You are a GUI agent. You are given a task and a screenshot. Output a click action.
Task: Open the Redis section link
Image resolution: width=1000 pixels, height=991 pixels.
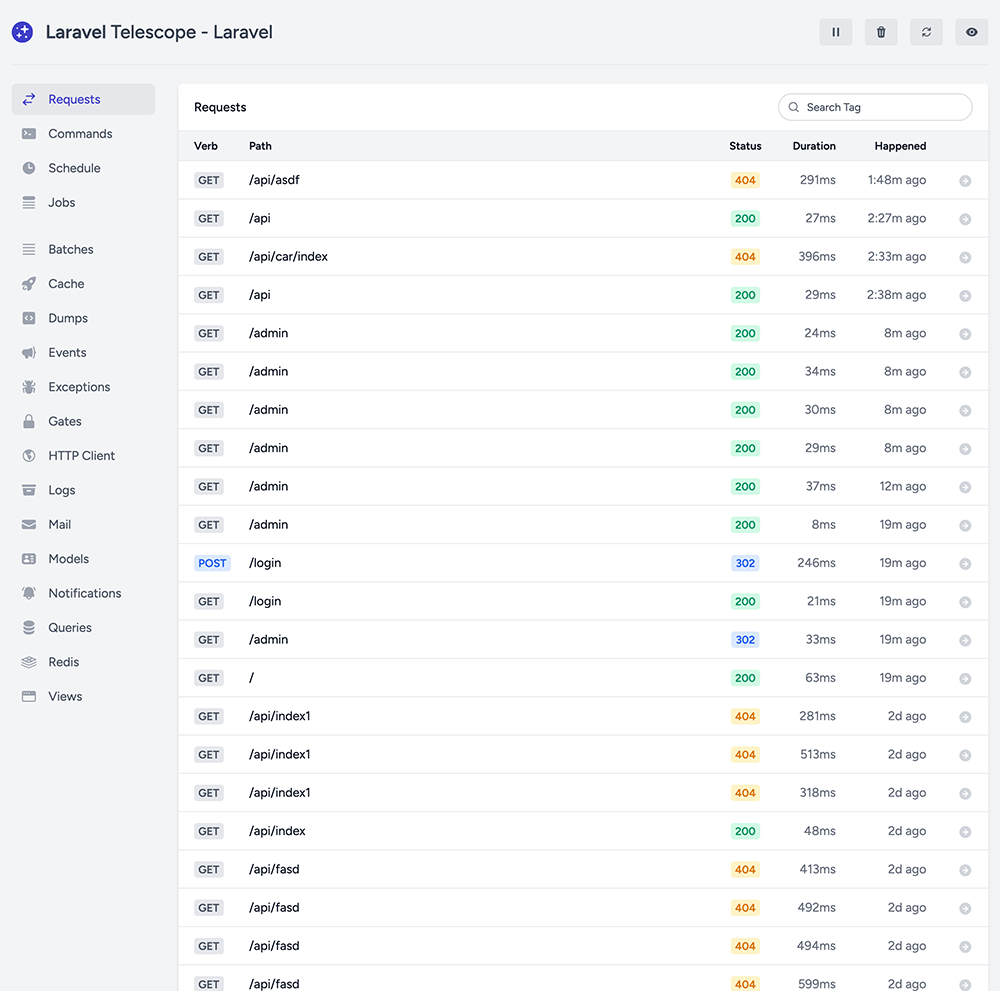[63, 662]
